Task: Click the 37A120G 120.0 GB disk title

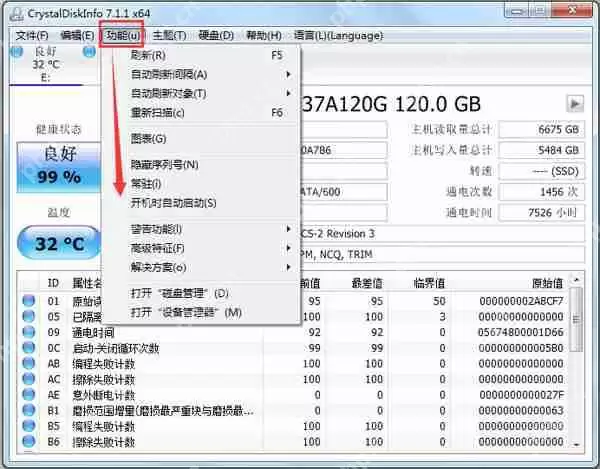Action: tap(390, 104)
